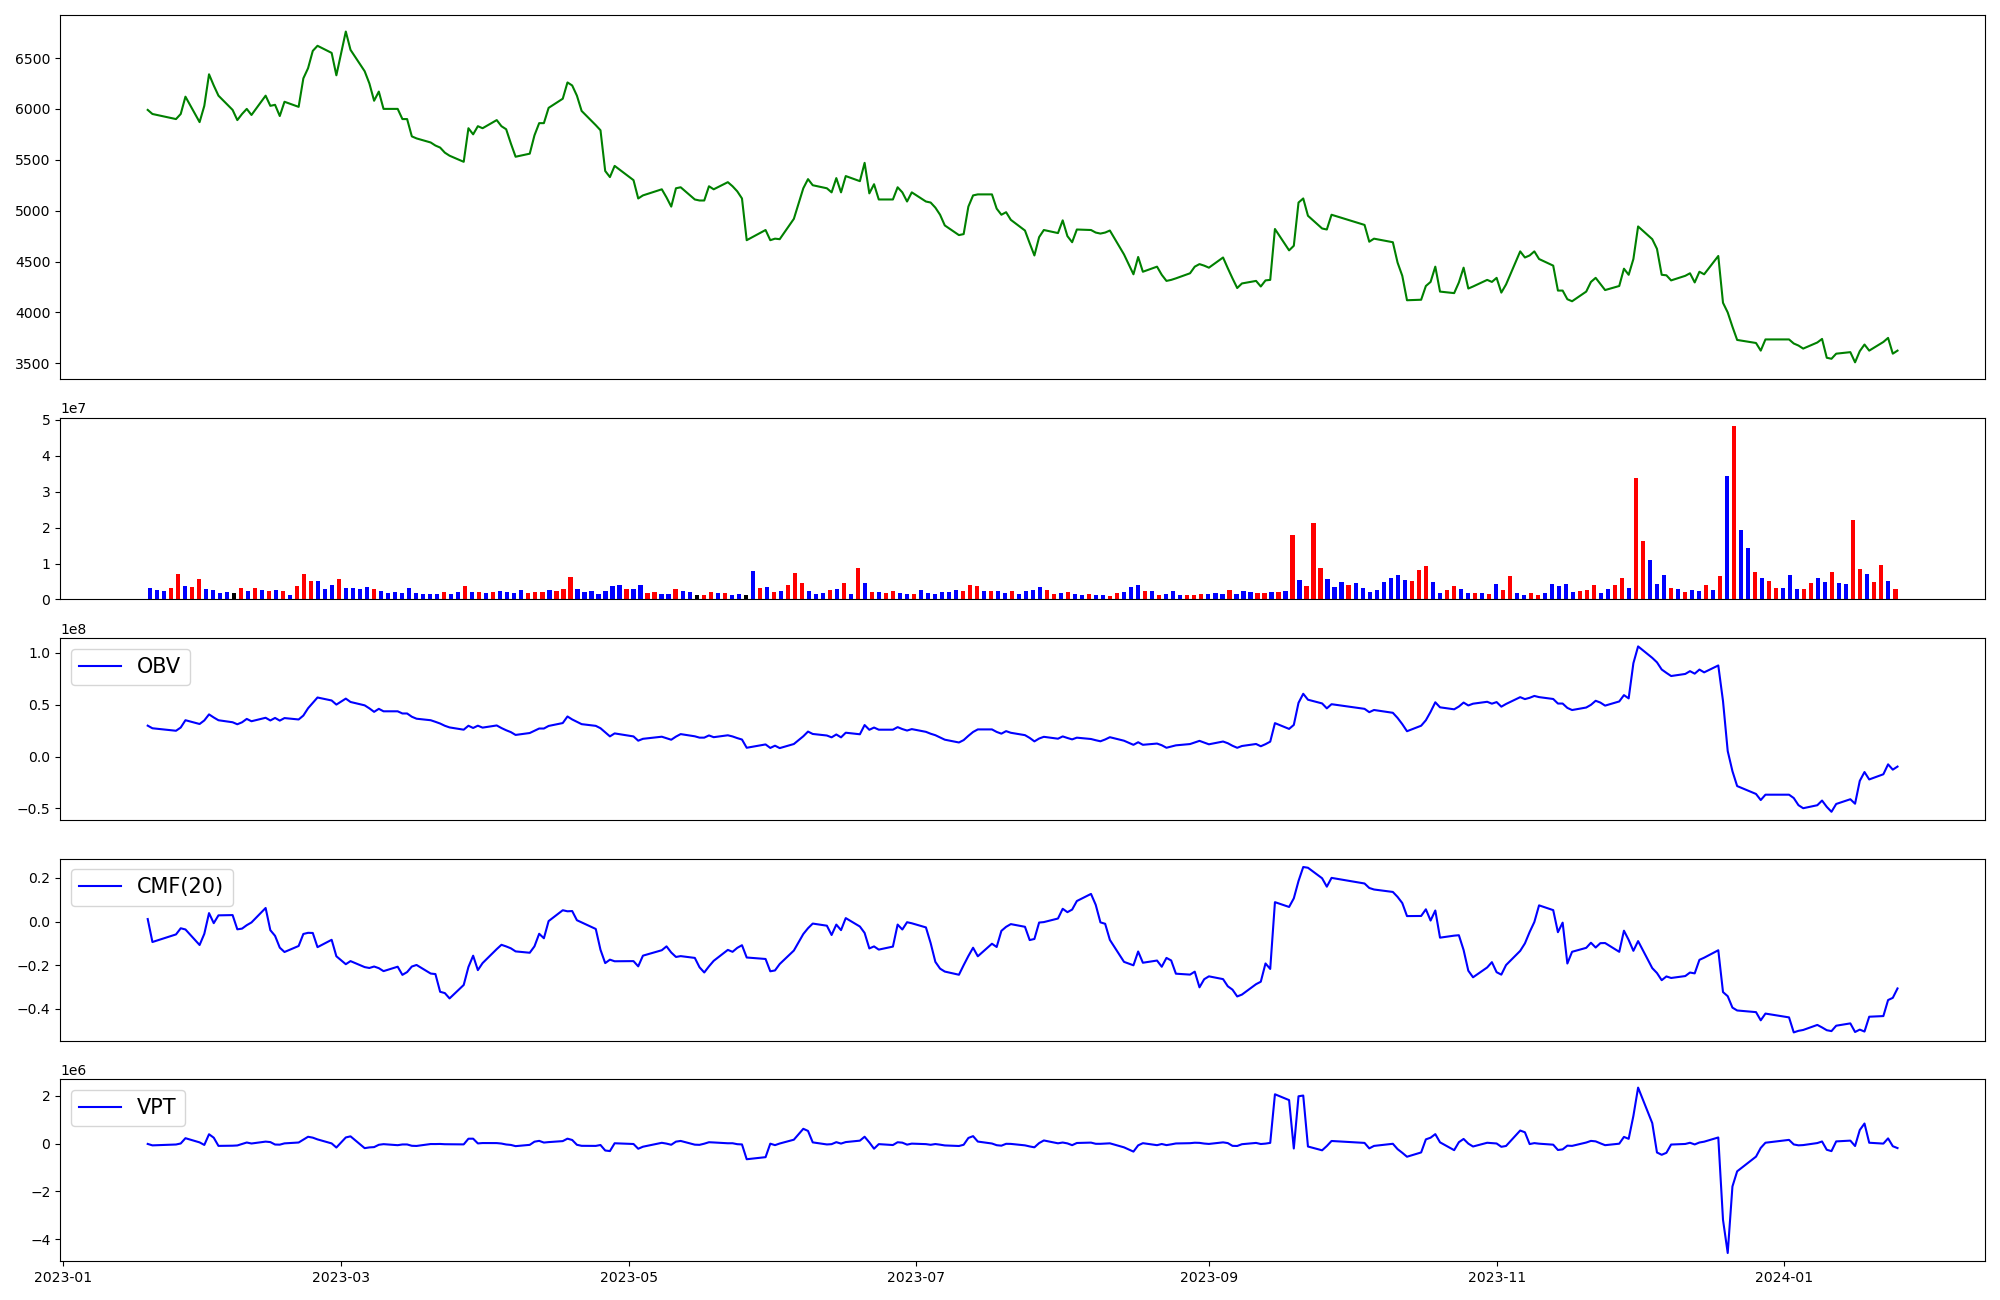Click the VPT legend label

point(156,1107)
